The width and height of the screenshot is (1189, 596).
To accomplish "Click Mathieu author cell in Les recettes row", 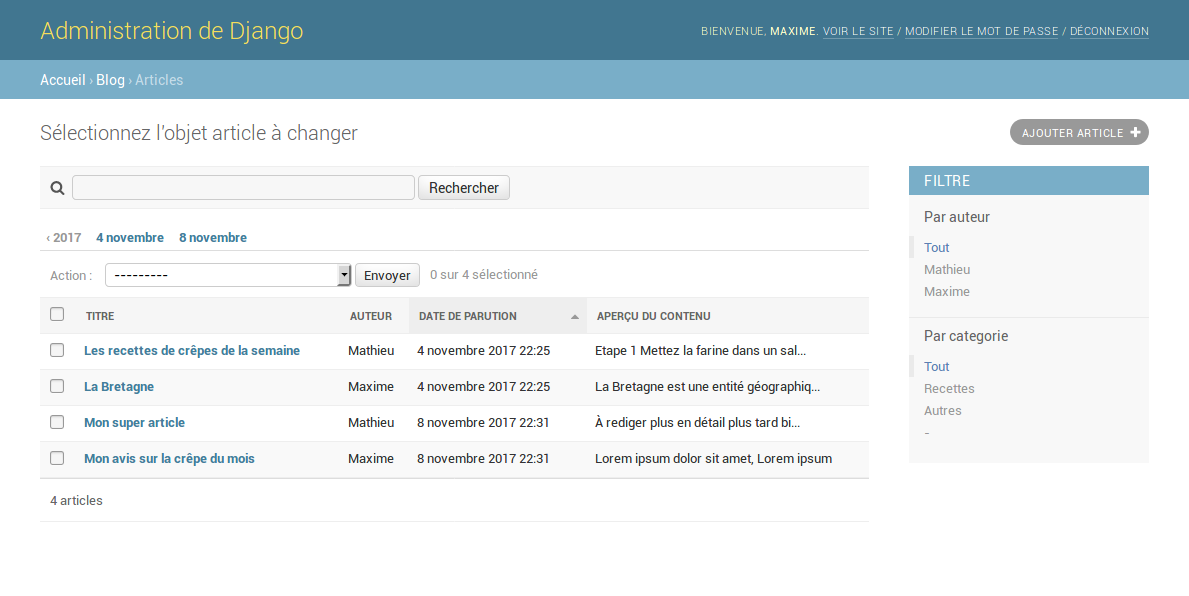I will (371, 350).
